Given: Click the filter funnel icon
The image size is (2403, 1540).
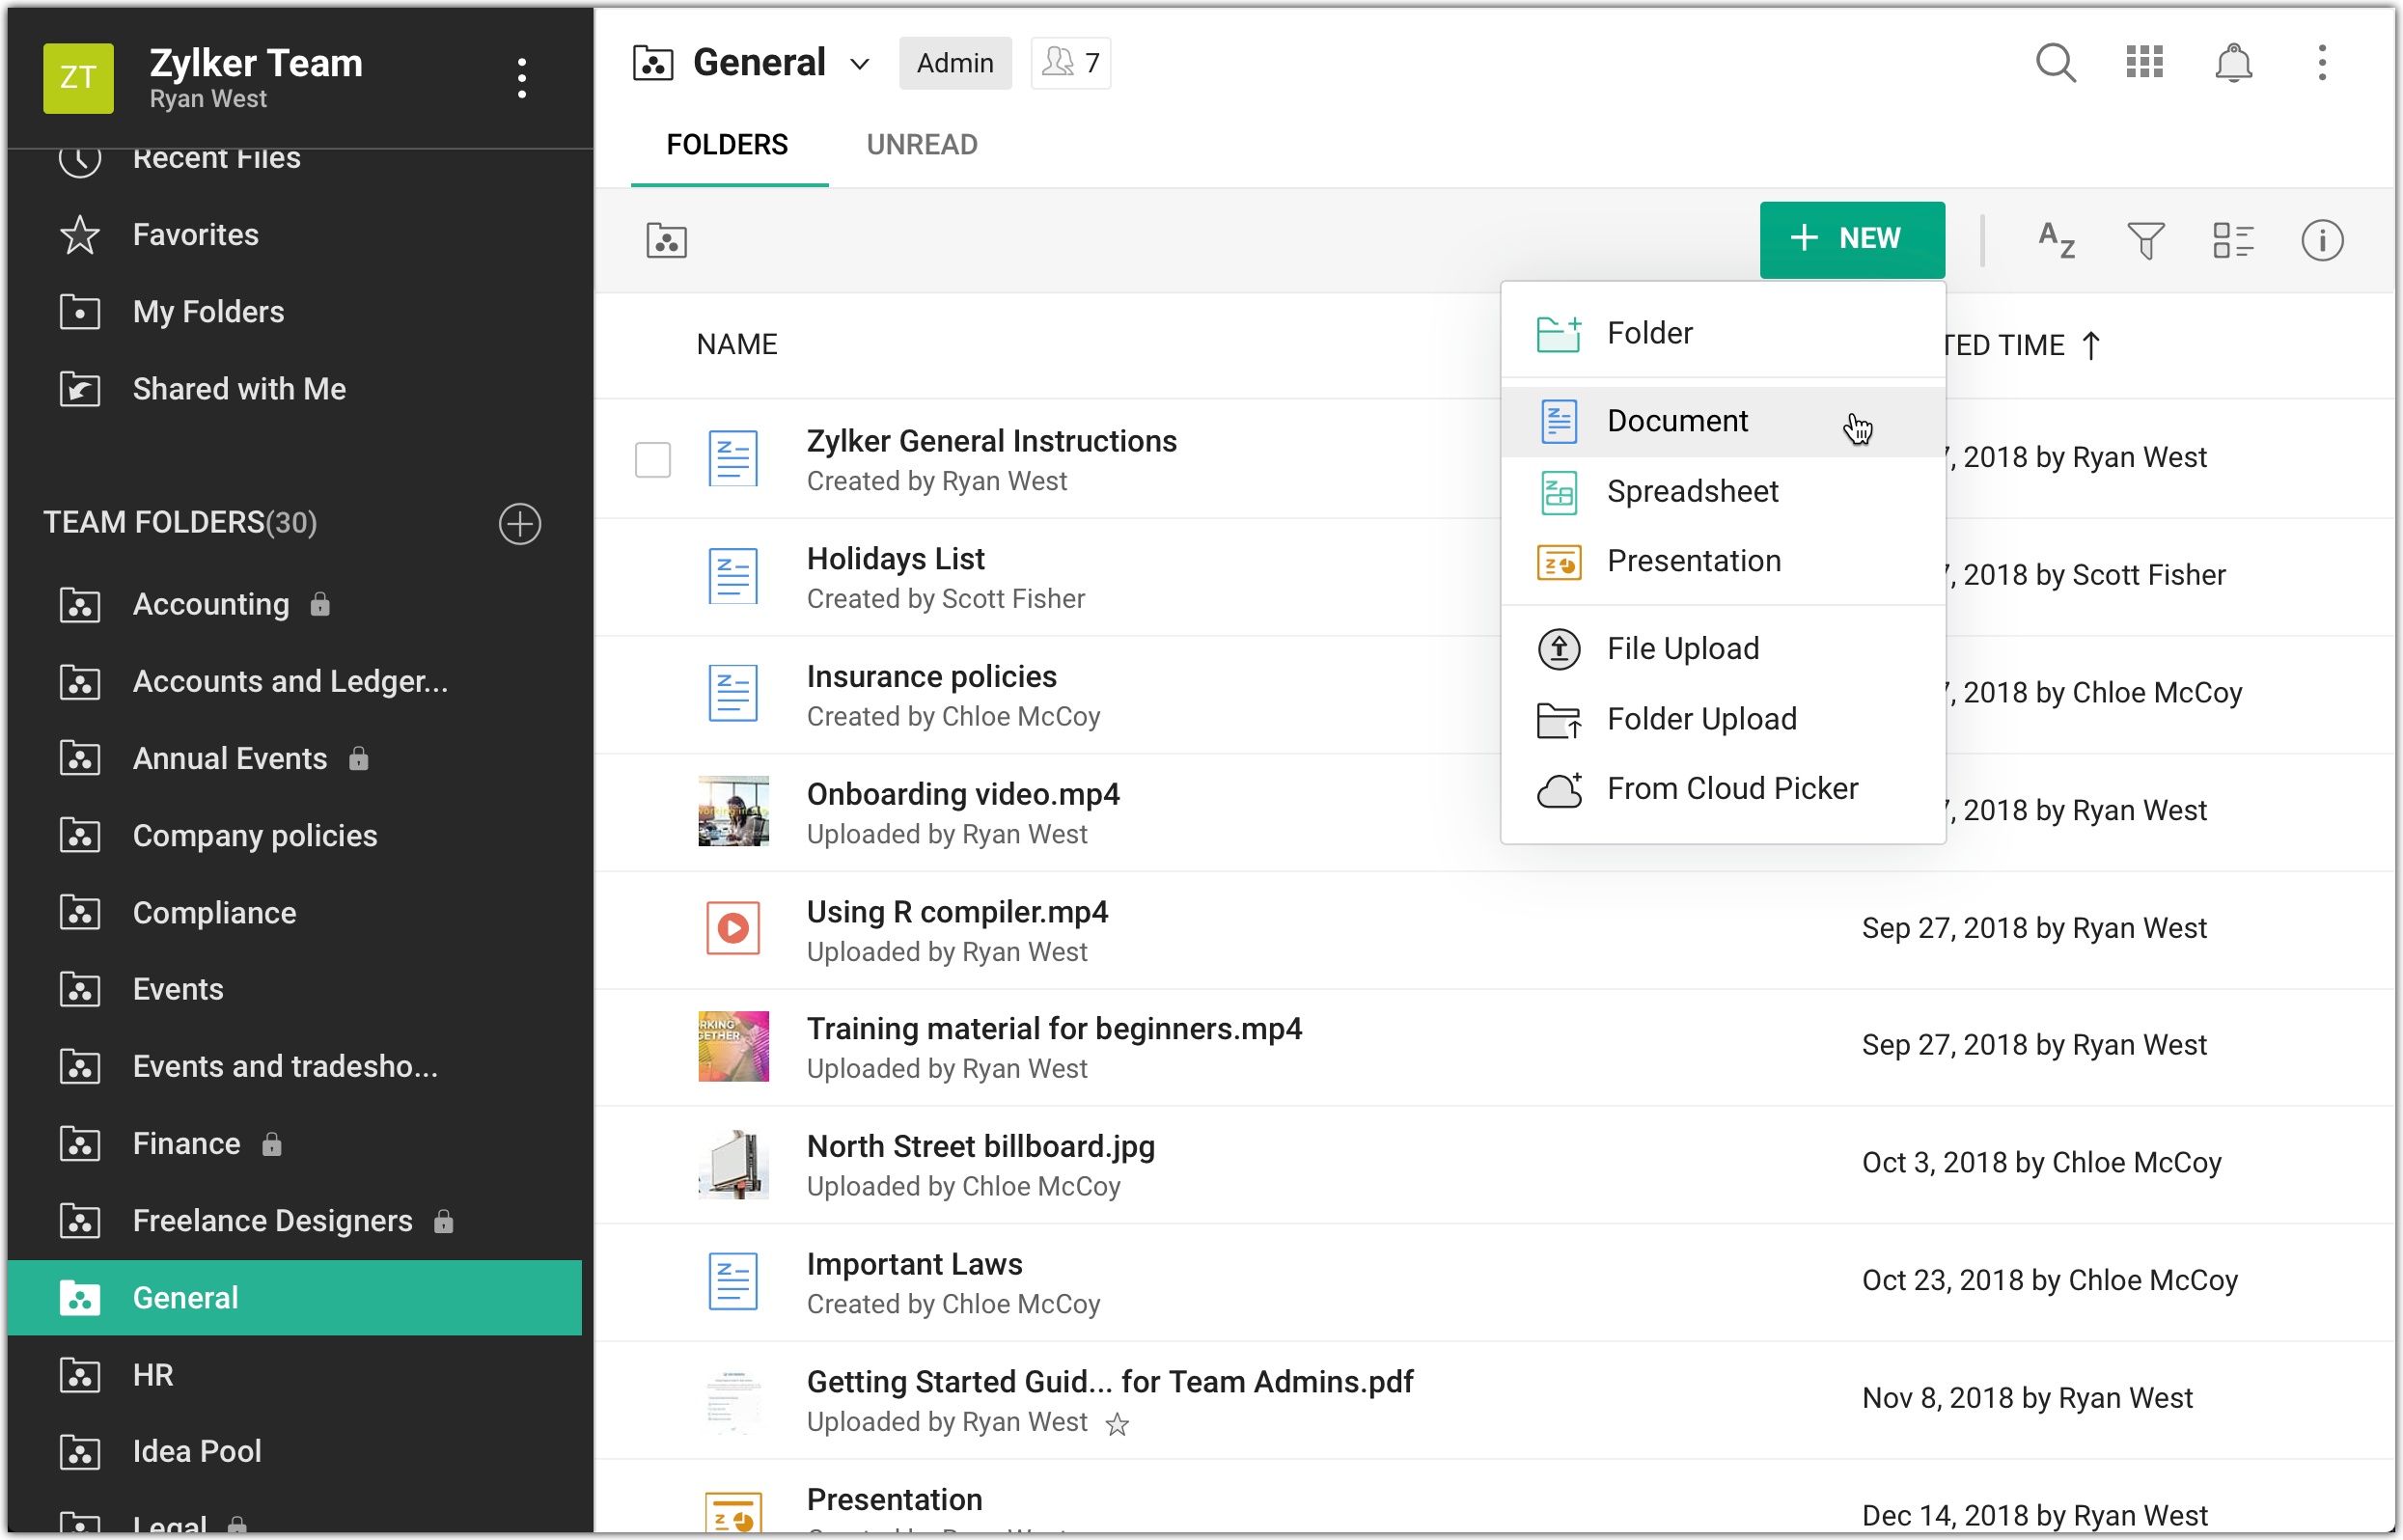Looking at the screenshot, I should (x=2145, y=240).
